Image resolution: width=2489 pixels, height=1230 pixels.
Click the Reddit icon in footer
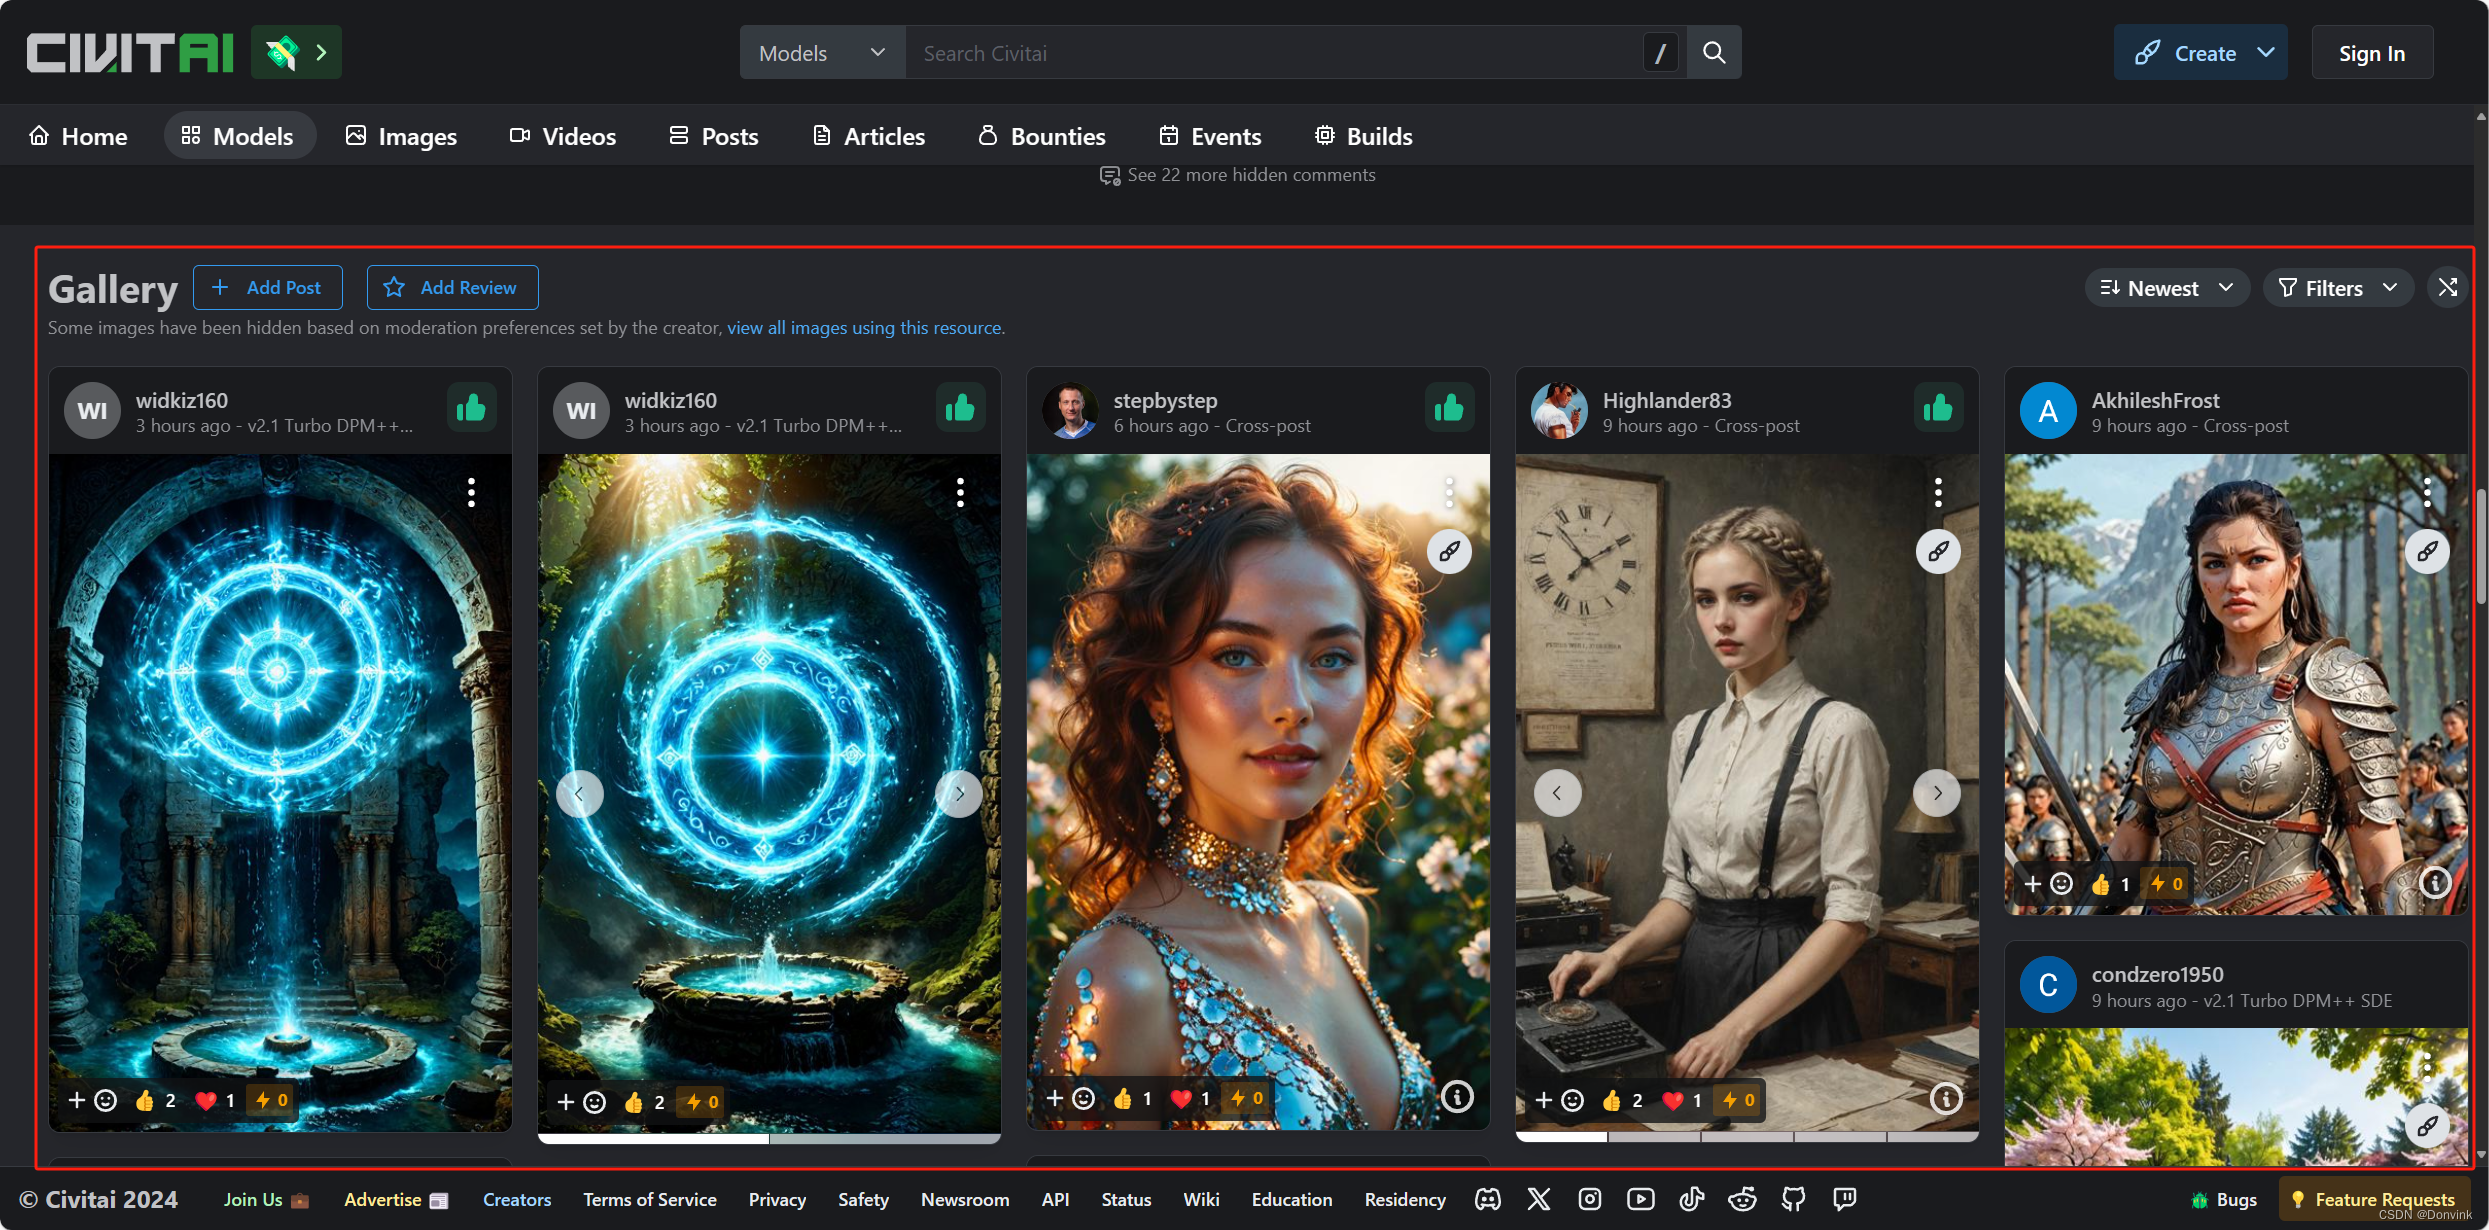point(1743,1199)
